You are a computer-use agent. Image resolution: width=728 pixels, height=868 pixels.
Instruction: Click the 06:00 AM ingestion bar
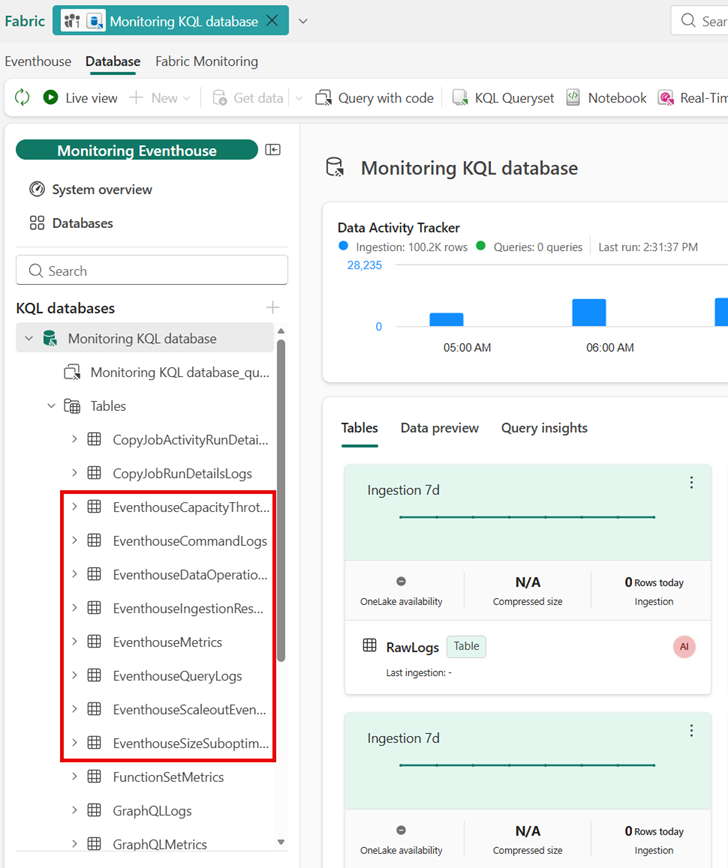click(589, 312)
